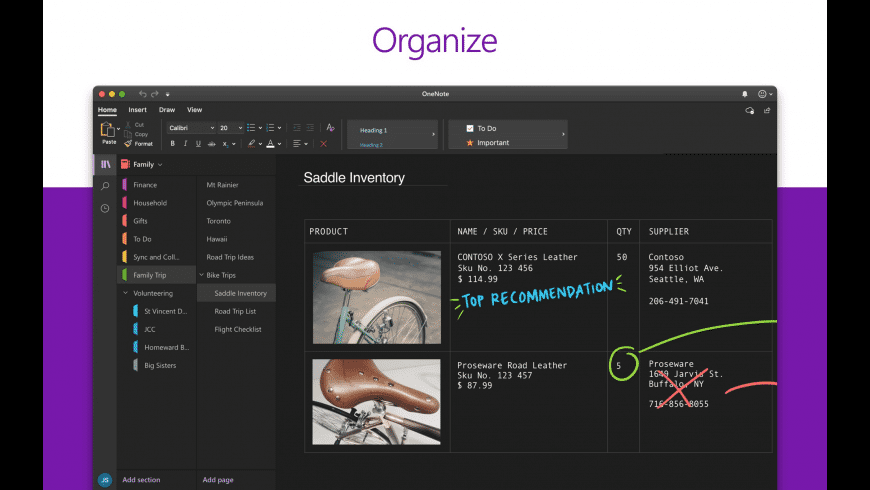The image size is (870, 490).
Task: Expand the styles gallery arrow
Action: 433,134
